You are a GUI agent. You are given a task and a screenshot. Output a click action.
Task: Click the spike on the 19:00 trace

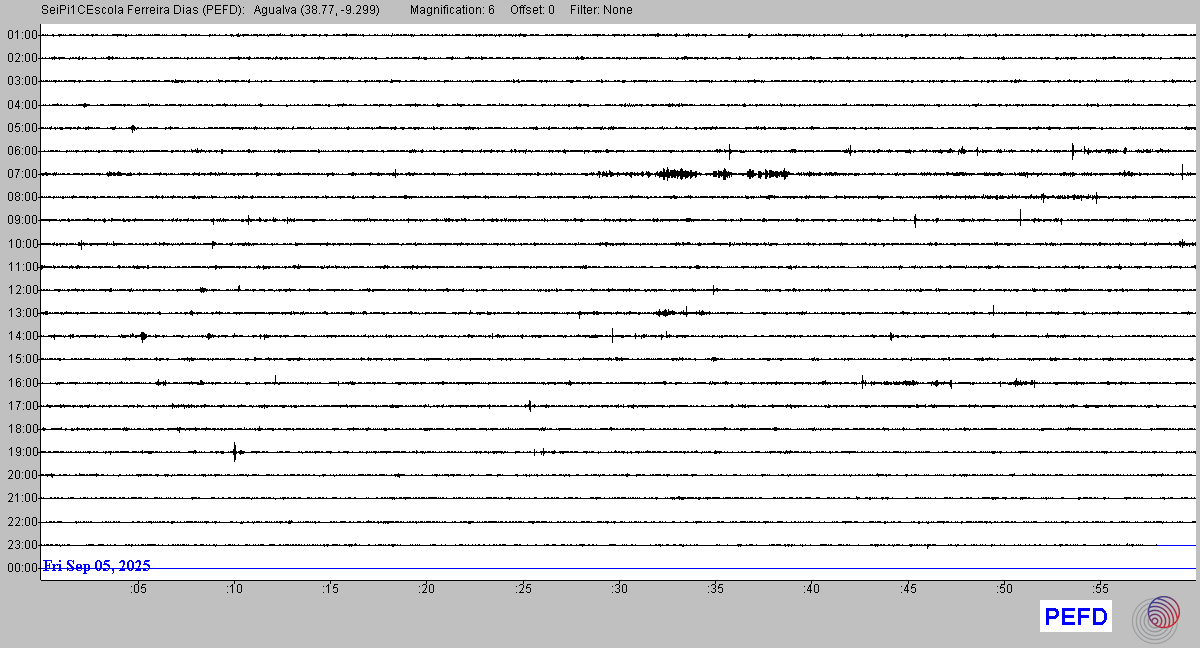pyautogui.click(x=234, y=452)
